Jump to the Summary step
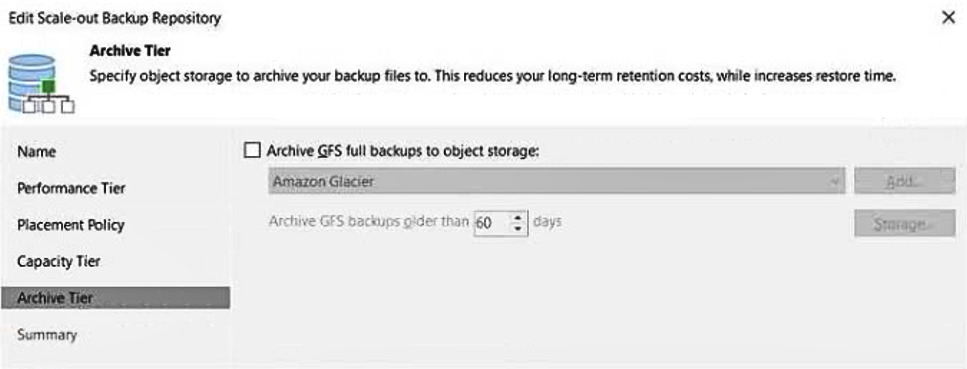The height and width of the screenshot is (369, 967). (x=47, y=335)
